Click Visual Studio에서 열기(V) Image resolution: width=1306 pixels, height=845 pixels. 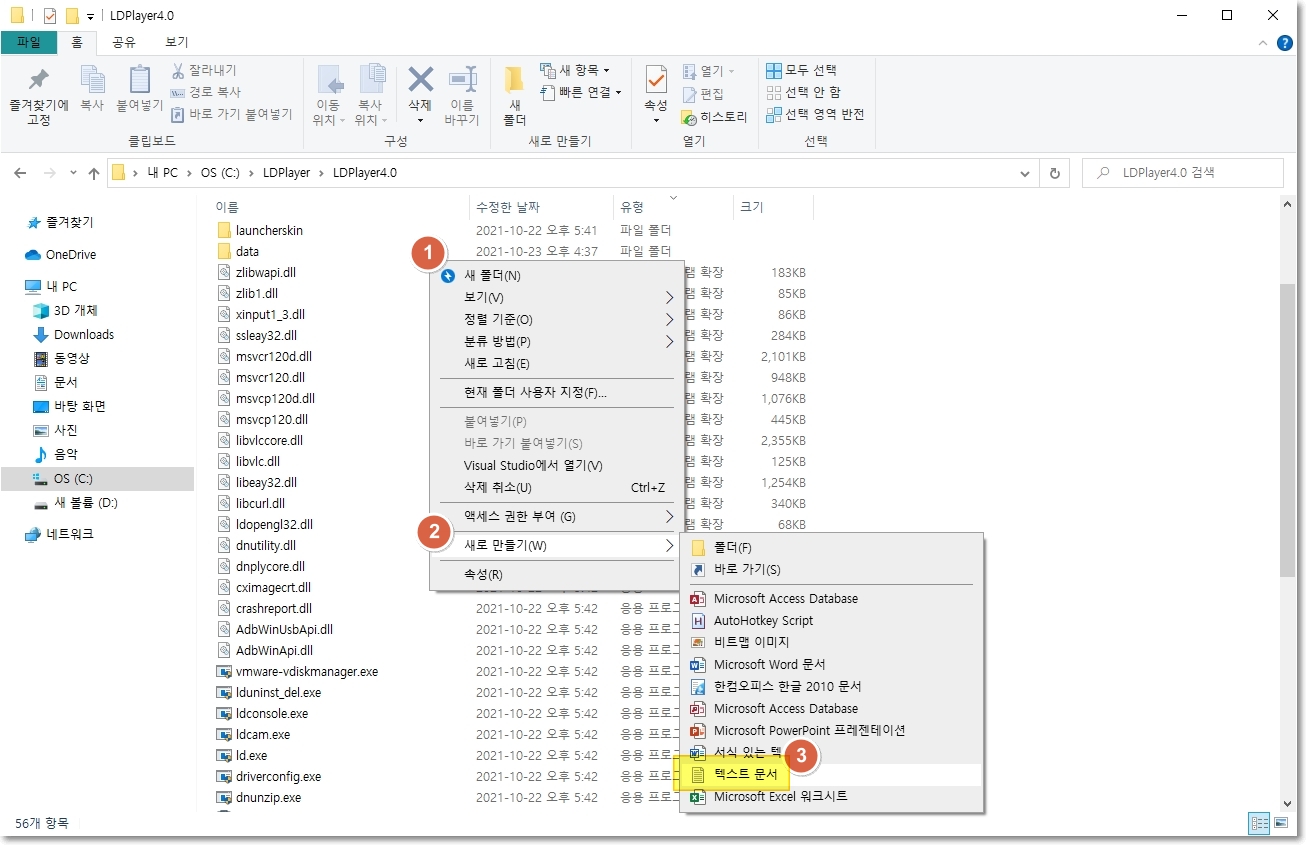557,465
